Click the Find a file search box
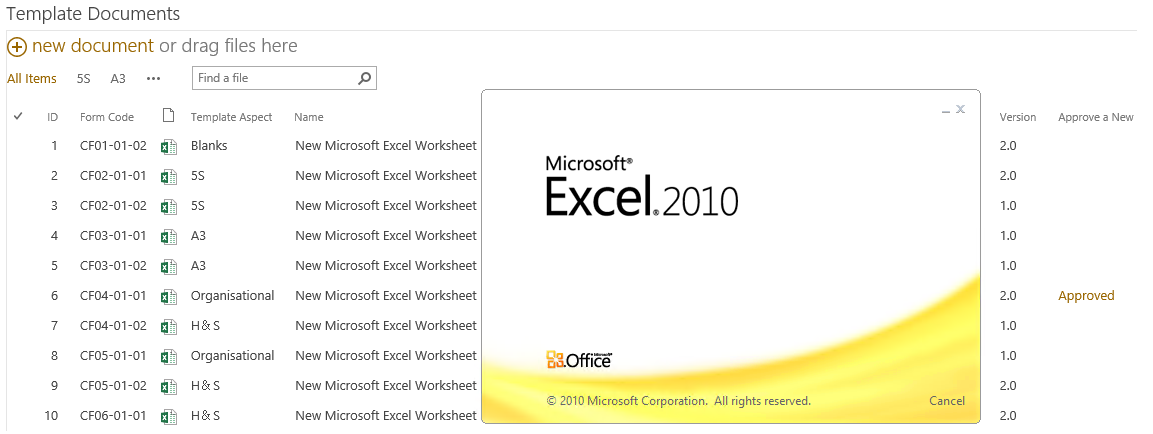 click(x=274, y=78)
